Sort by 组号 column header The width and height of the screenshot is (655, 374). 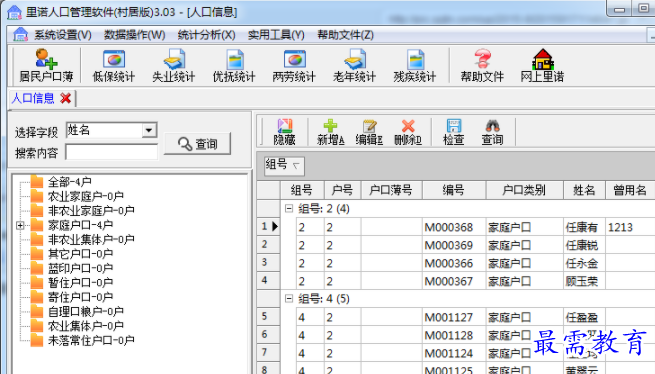(x=302, y=190)
